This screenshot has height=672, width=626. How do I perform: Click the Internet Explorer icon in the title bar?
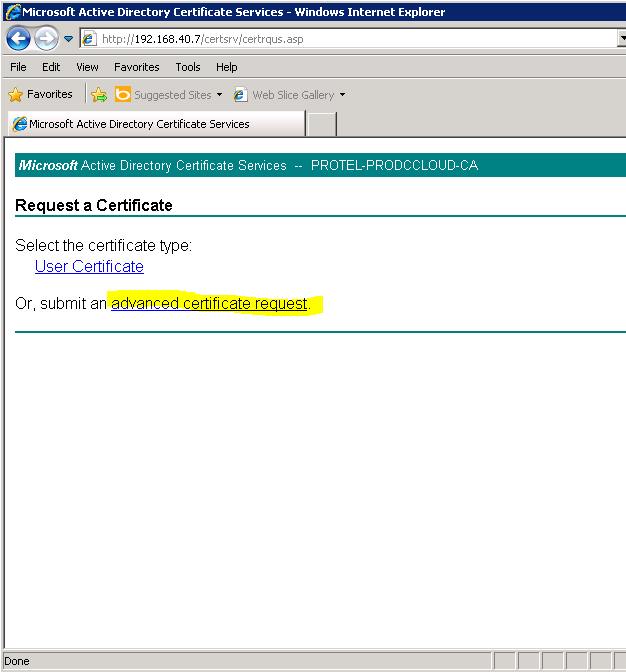[12, 12]
